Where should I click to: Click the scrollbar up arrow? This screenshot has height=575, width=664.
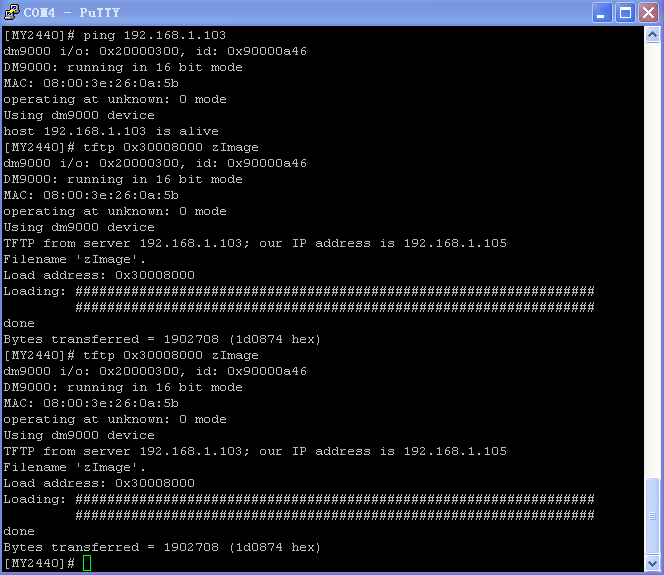coord(652,35)
